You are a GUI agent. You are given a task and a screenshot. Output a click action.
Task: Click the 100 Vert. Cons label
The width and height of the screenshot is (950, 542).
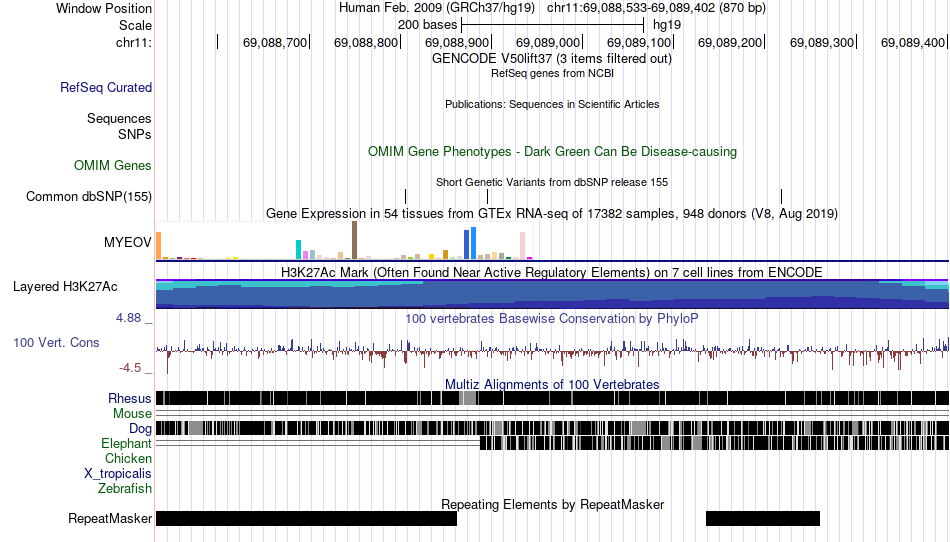click(x=56, y=342)
